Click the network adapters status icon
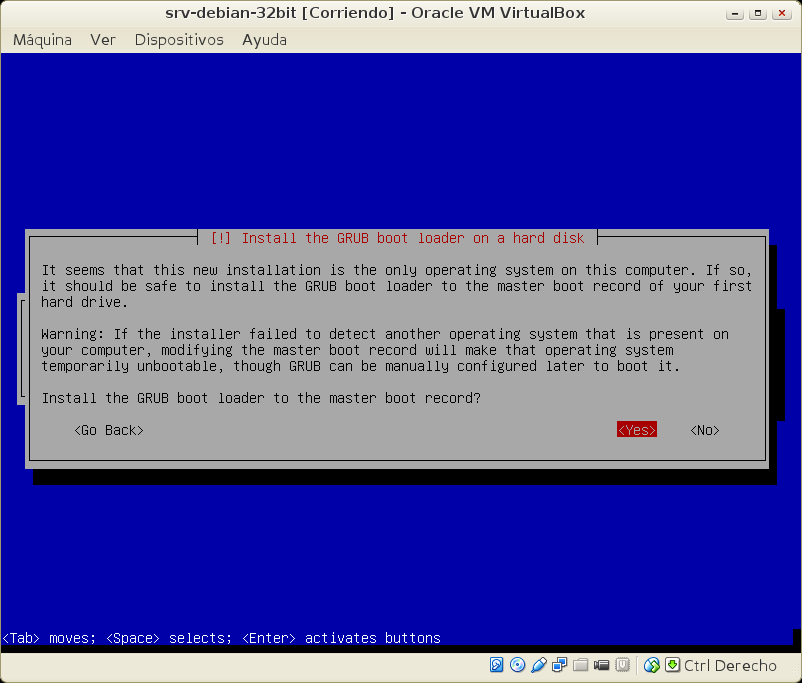 point(560,665)
